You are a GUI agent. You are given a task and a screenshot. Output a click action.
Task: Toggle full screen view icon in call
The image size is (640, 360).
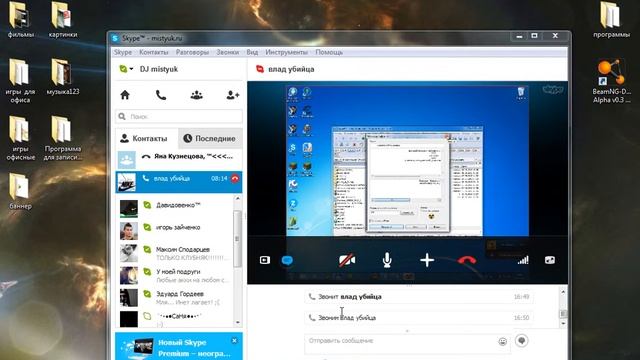point(550,260)
